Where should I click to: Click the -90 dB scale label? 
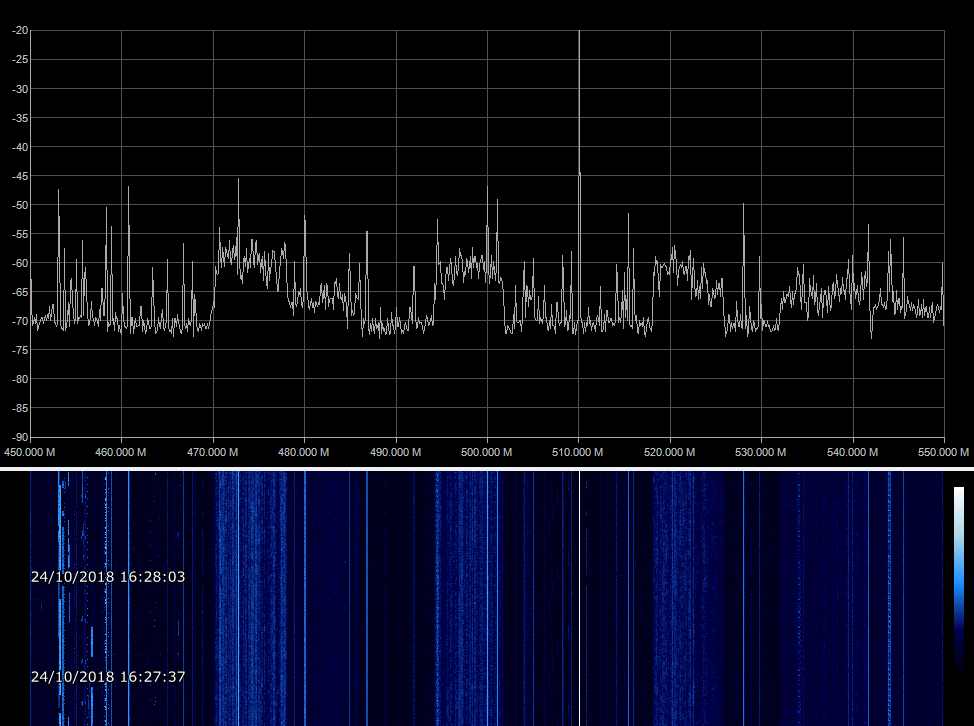click(20, 437)
